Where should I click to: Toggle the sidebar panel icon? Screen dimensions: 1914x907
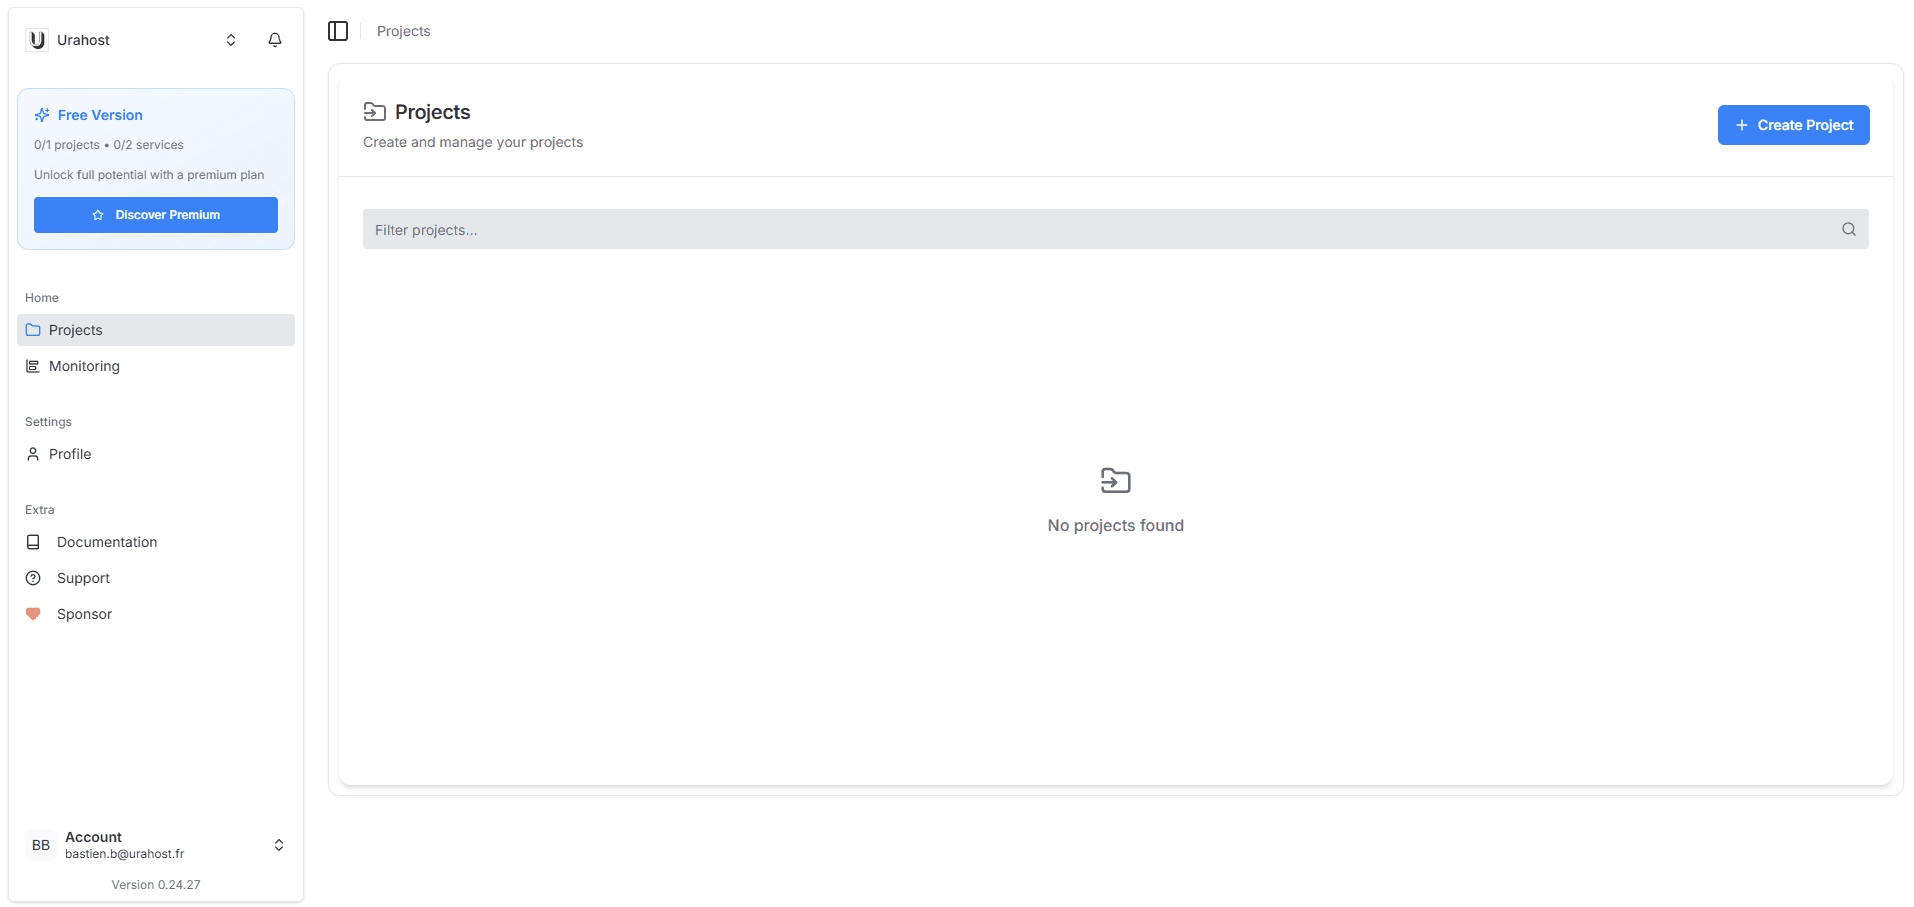(x=338, y=31)
